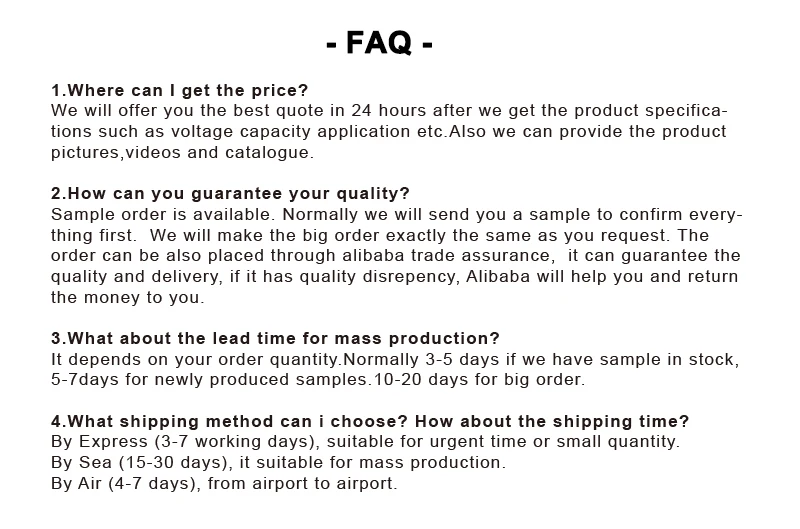Image resolution: width=800 pixels, height=529 pixels.
Task: Click the question about shipping method and time
Action: (370, 421)
